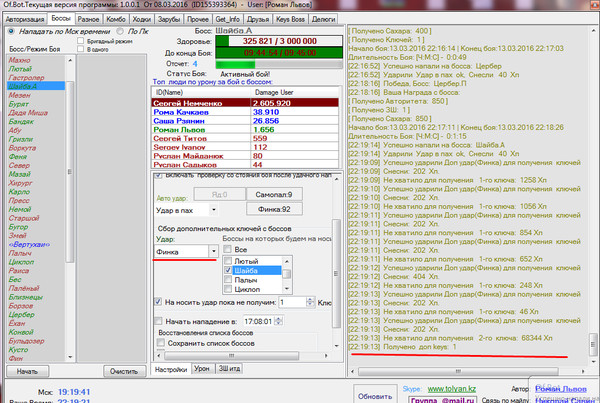
Task: Check the 'Все' bosses checkbox
Action: tap(227, 250)
